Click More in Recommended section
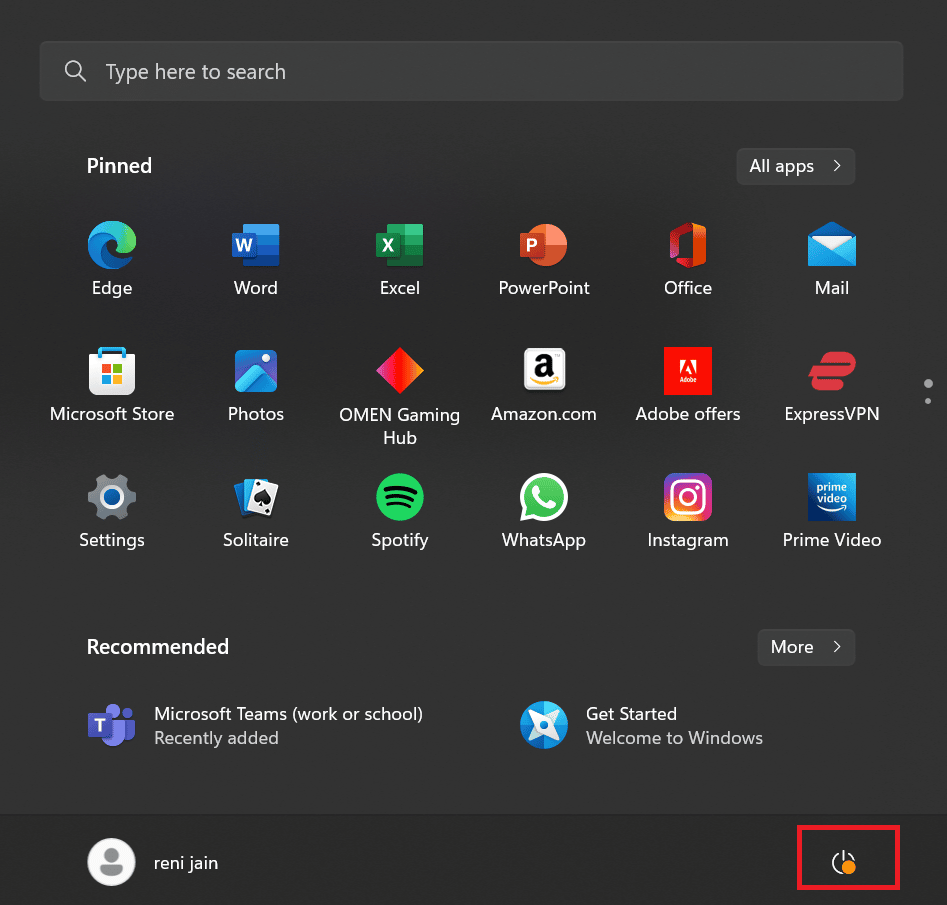This screenshot has width=947, height=905. 806,647
